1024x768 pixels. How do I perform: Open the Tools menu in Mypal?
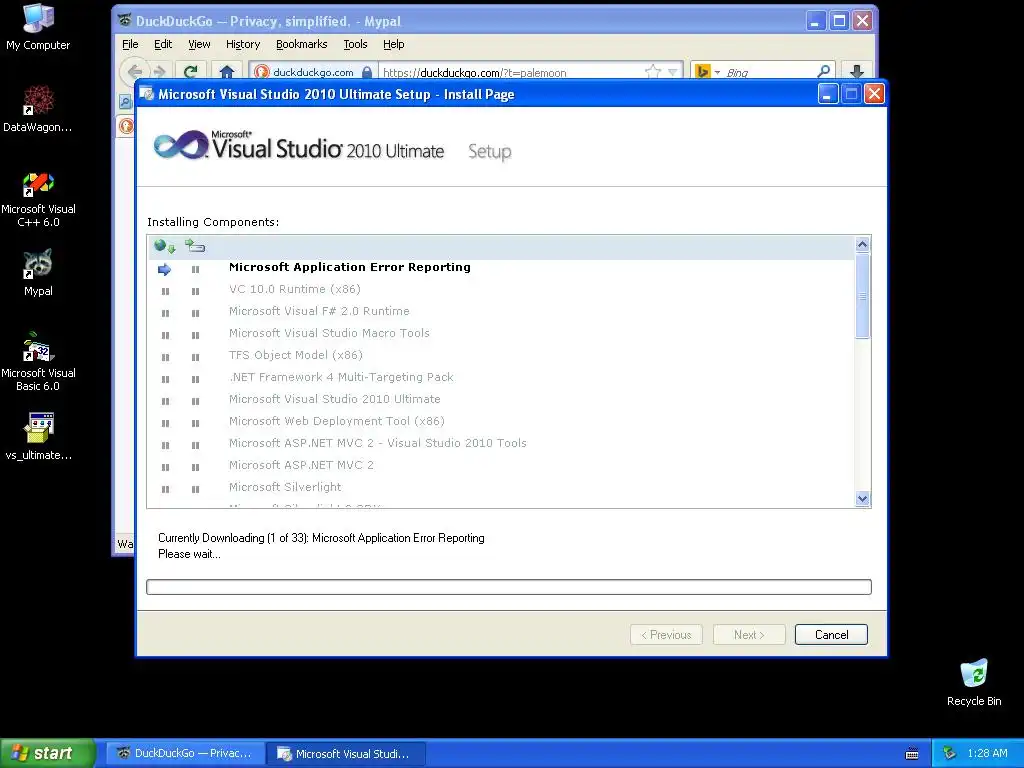(355, 44)
